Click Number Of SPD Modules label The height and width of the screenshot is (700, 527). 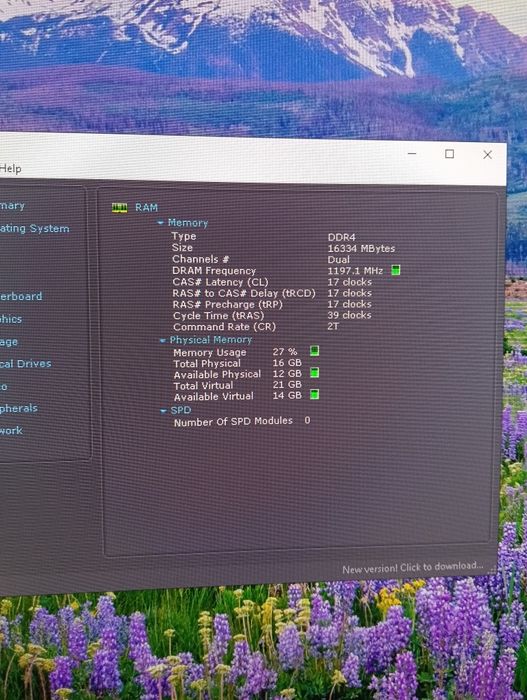click(x=234, y=421)
